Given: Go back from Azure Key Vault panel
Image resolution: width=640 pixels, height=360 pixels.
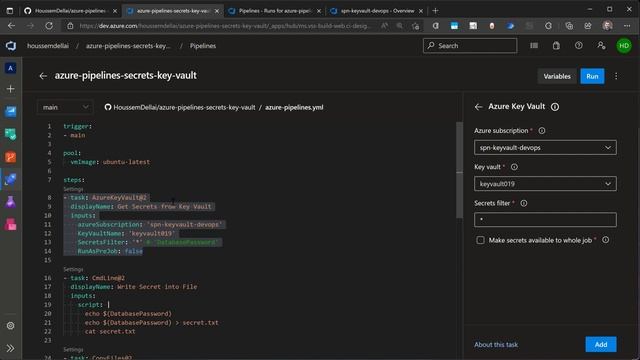Looking at the screenshot, I should pyautogui.click(x=478, y=107).
